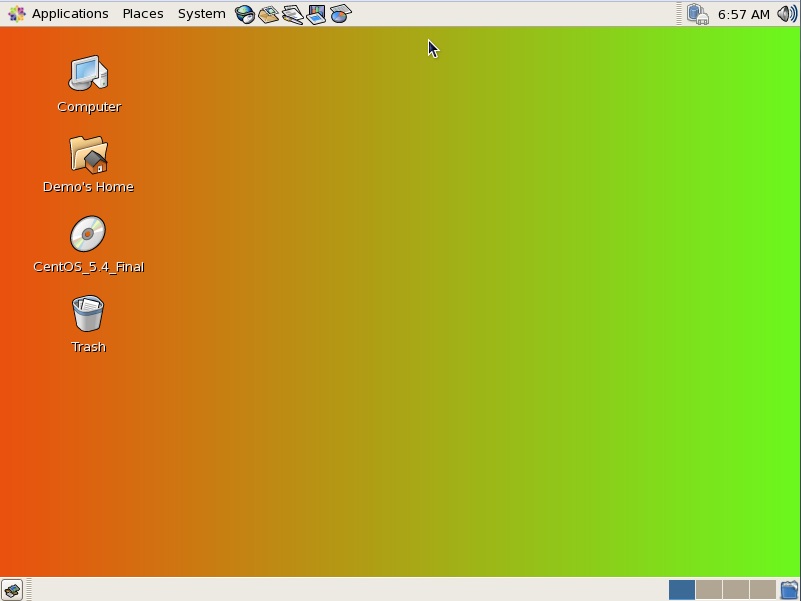Open OpenOffice Impress presentation app
The height and width of the screenshot is (601, 801).
pos(317,13)
